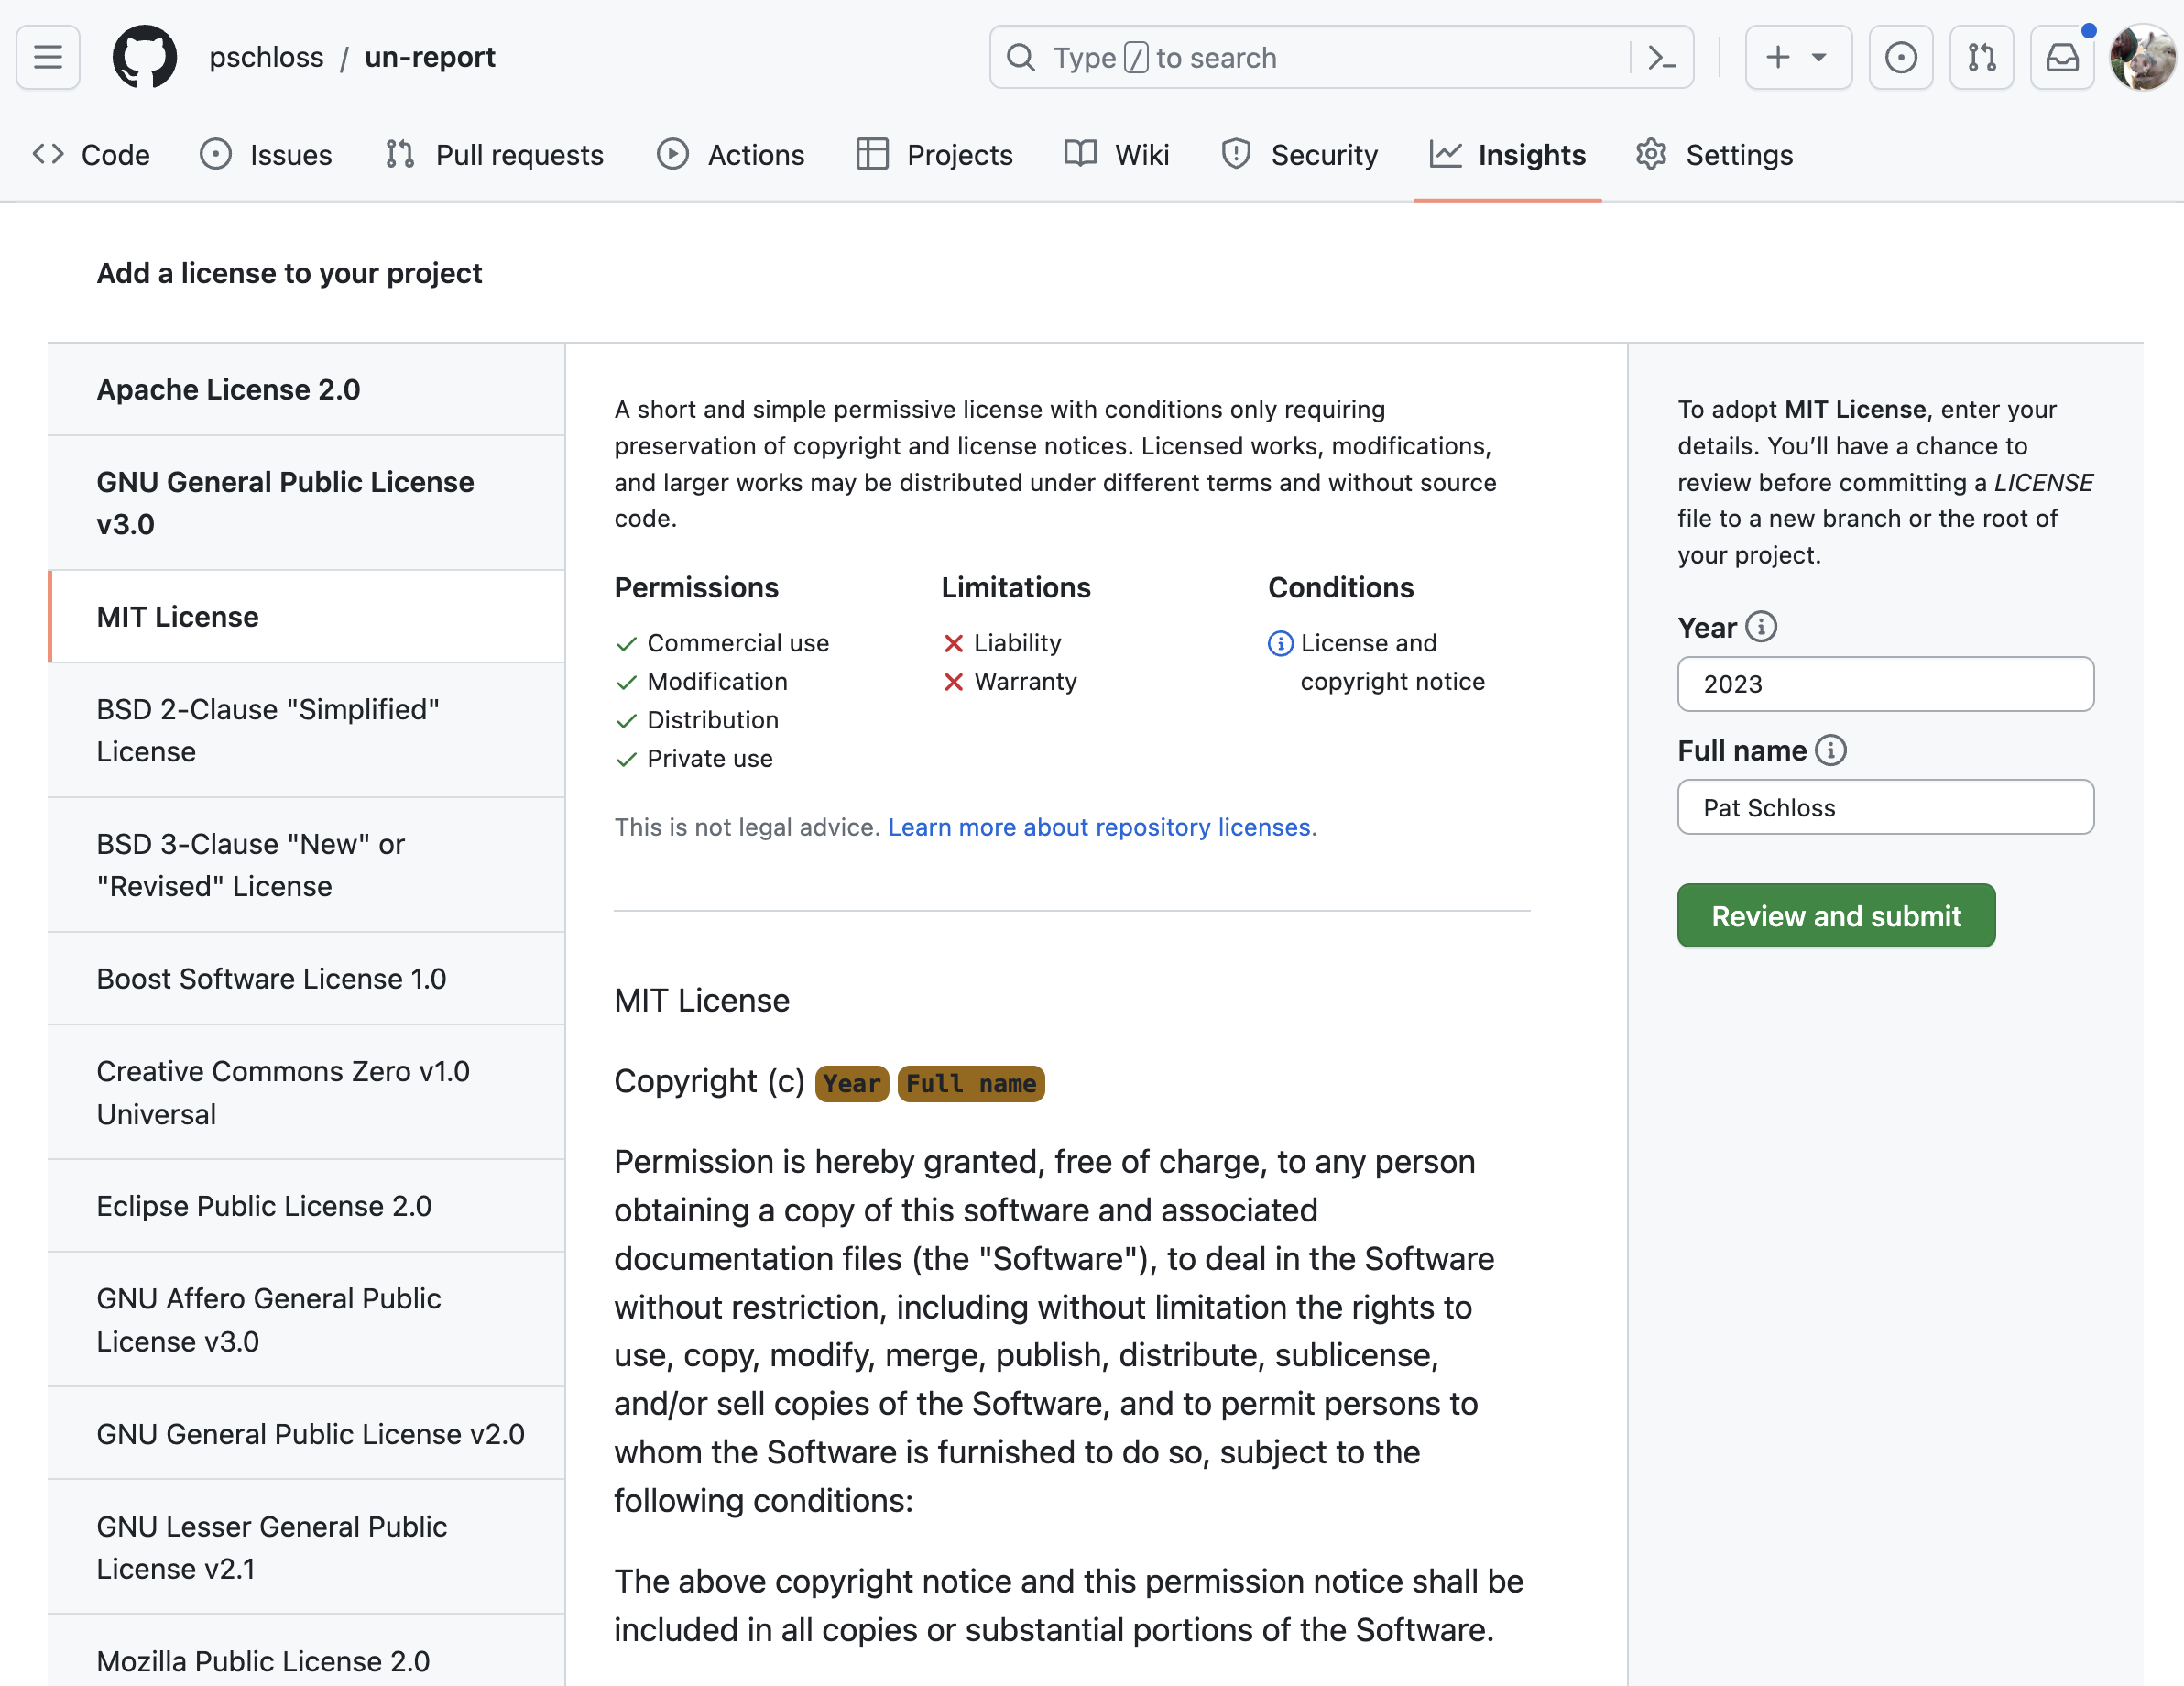Click the GitHub Octocat logo
This screenshot has height=1686, width=2184.
pos(144,57)
